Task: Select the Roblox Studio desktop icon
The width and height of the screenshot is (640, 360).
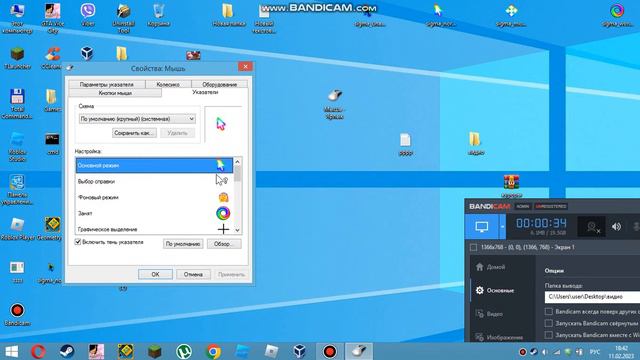Action: [x=17, y=147]
